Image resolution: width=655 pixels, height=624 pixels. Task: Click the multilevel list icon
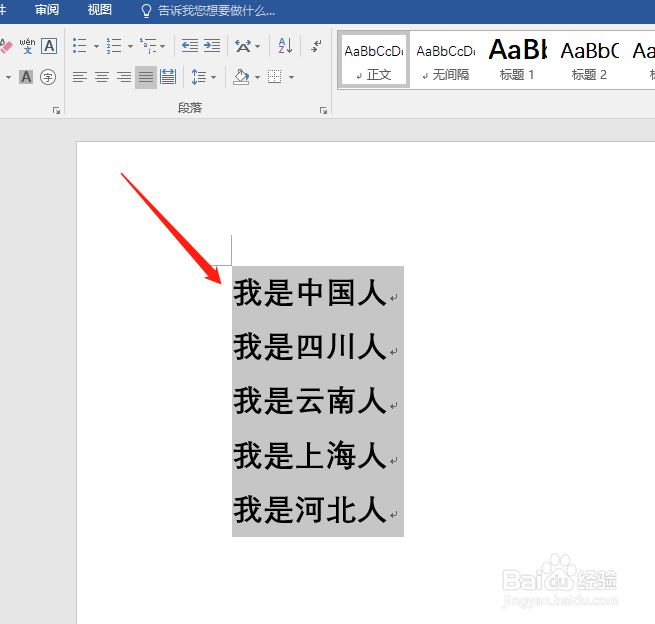pos(148,46)
